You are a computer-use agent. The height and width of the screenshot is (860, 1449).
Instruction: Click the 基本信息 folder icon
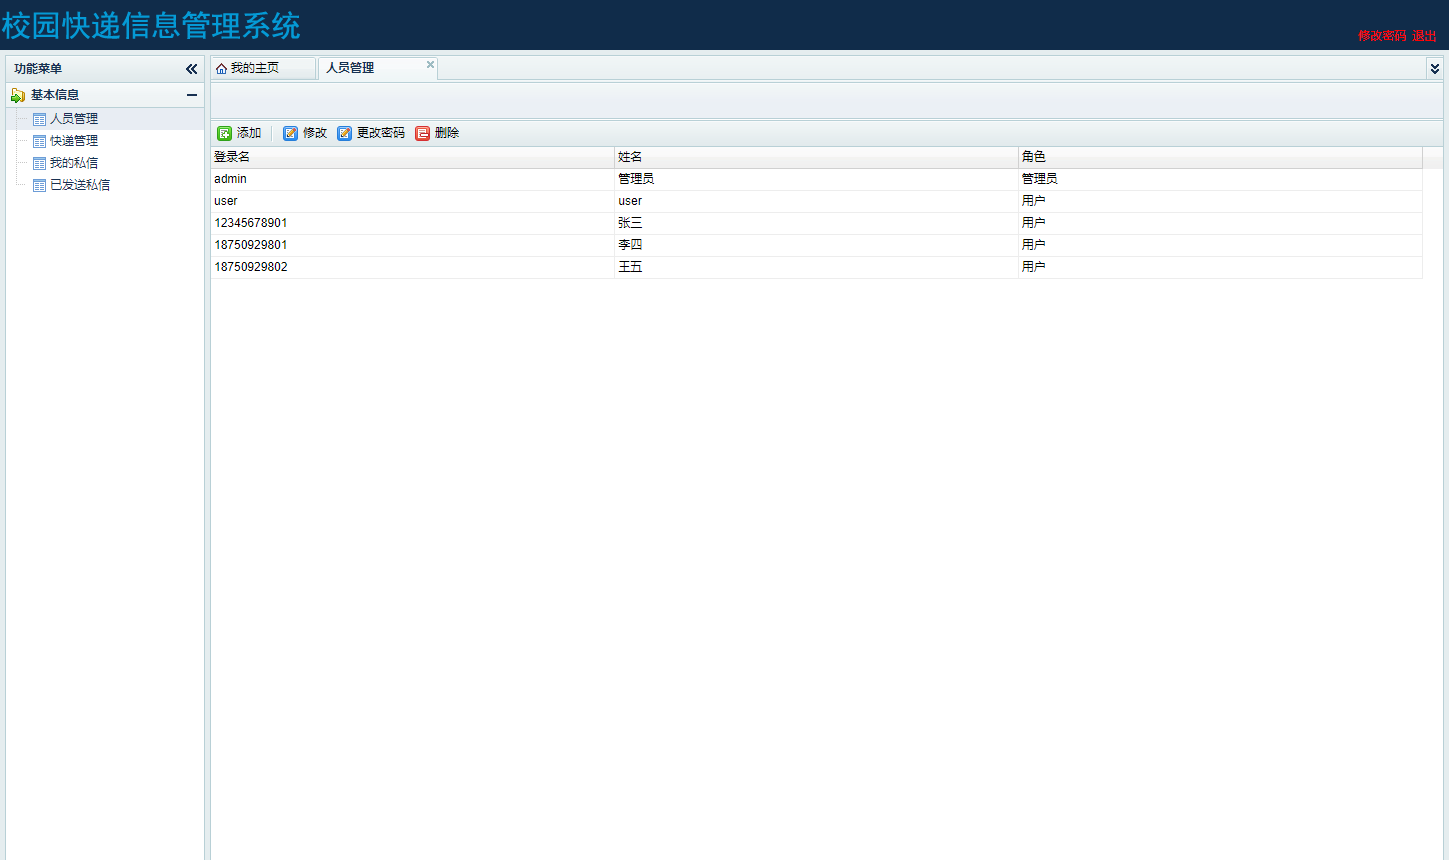click(x=18, y=95)
